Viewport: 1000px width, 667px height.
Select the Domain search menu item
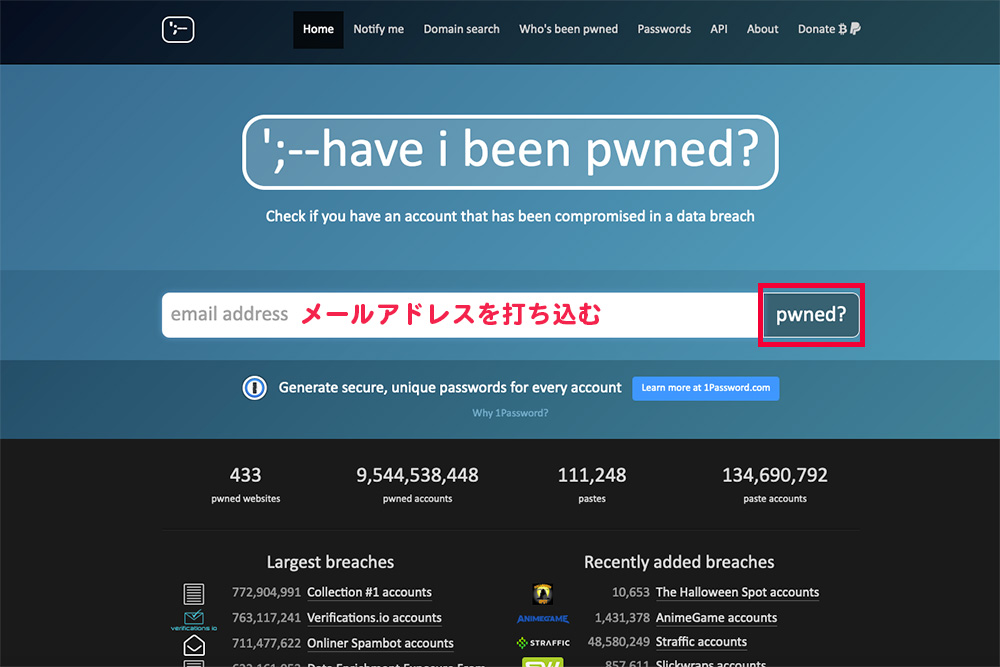coord(461,29)
